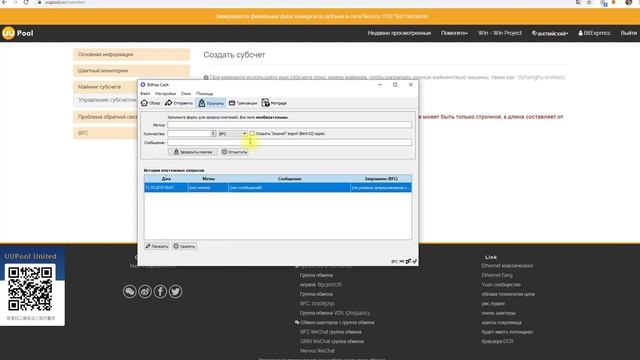The height and width of the screenshot is (360, 640).
Task: Open the Окно menu
Action: [x=186, y=94]
